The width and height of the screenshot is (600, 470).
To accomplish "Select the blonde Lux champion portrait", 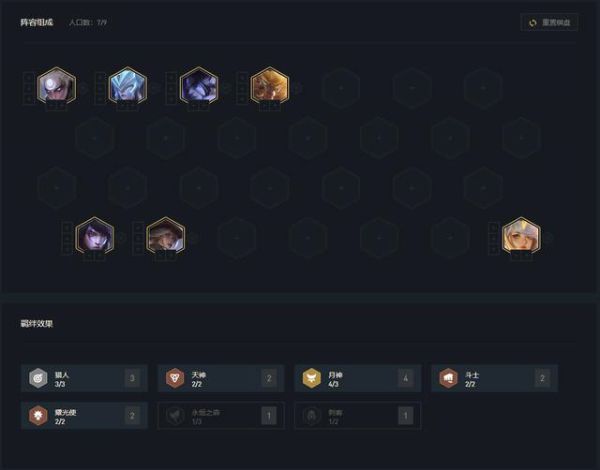I will (x=521, y=236).
